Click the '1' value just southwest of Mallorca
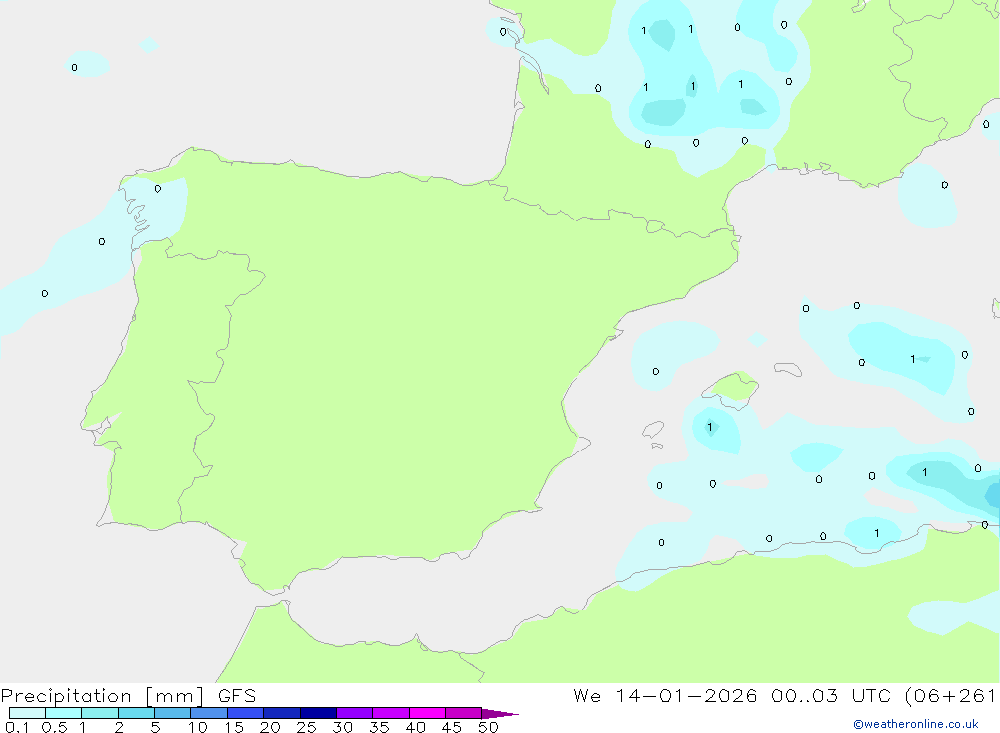The width and height of the screenshot is (1000, 733). tap(710, 427)
